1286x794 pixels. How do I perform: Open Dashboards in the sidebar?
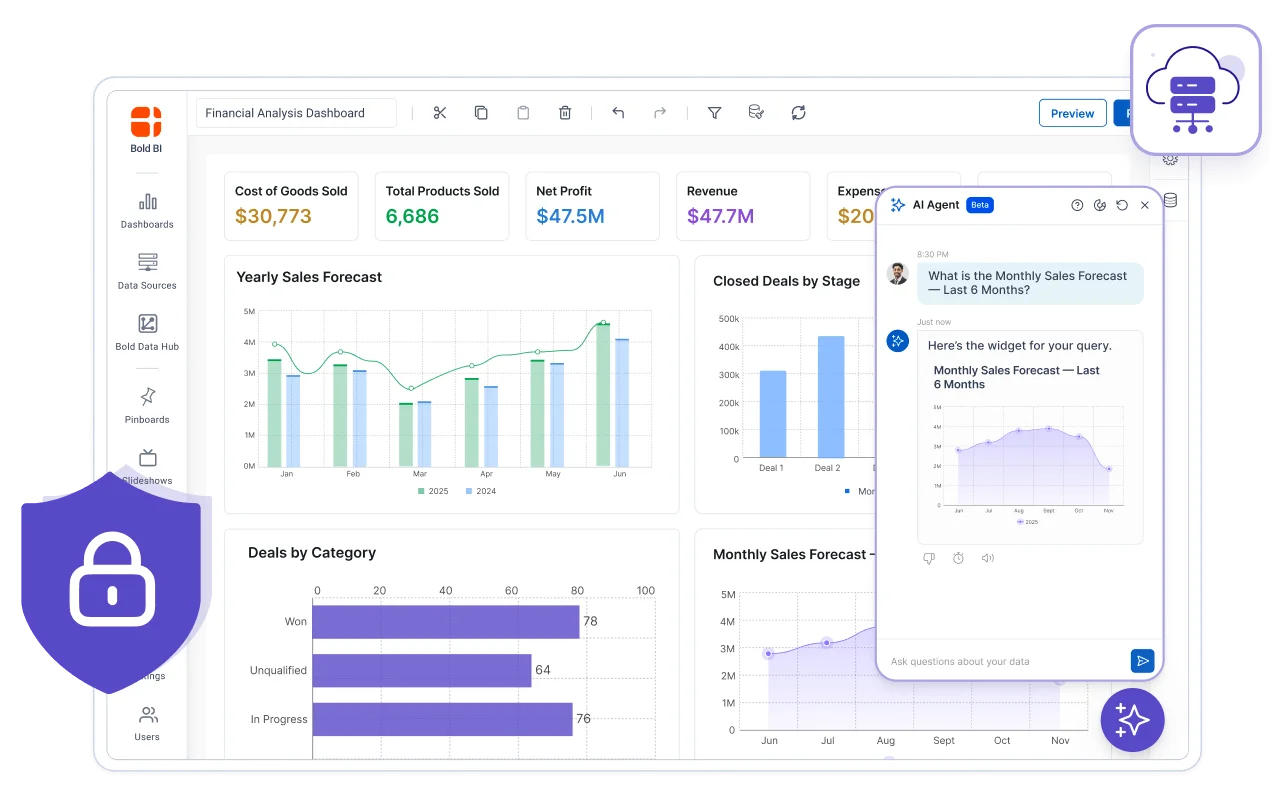147,211
